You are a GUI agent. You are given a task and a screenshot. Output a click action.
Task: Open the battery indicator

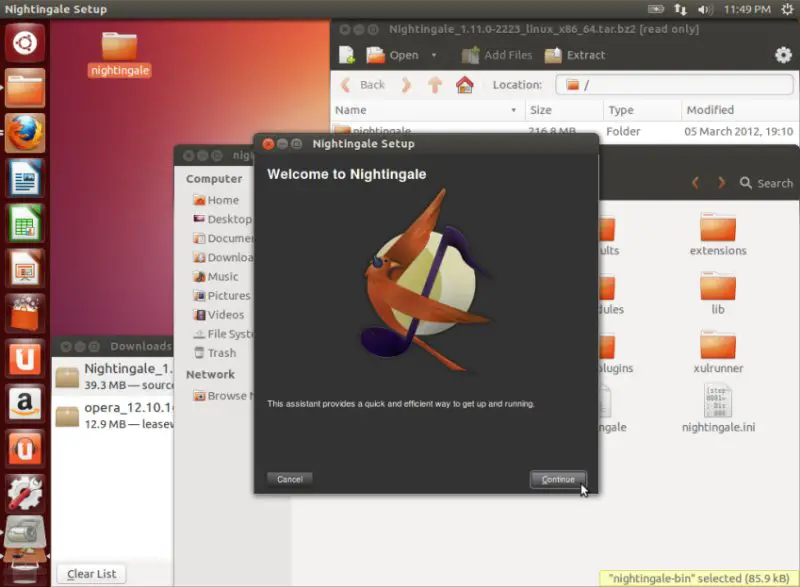click(x=656, y=9)
